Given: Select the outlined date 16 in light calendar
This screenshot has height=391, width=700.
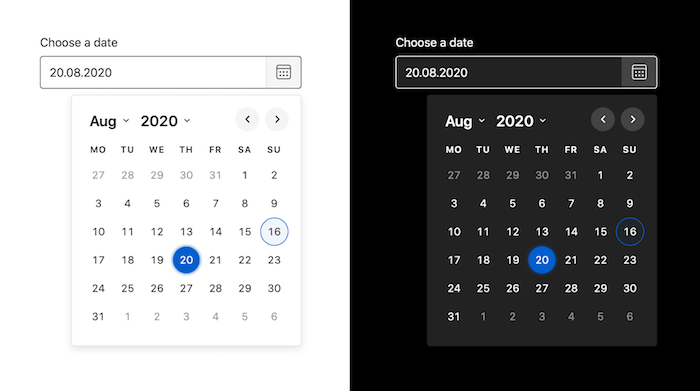Looking at the screenshot, I should point(274,232).
